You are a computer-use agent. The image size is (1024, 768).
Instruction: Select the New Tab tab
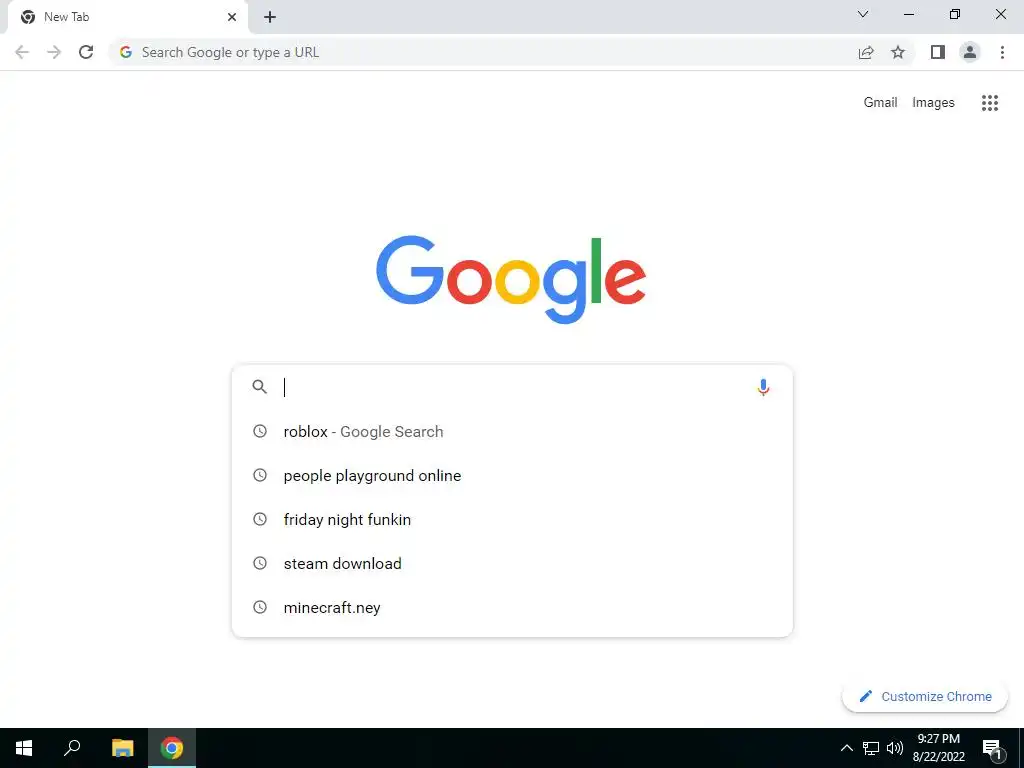click(124, 18)
